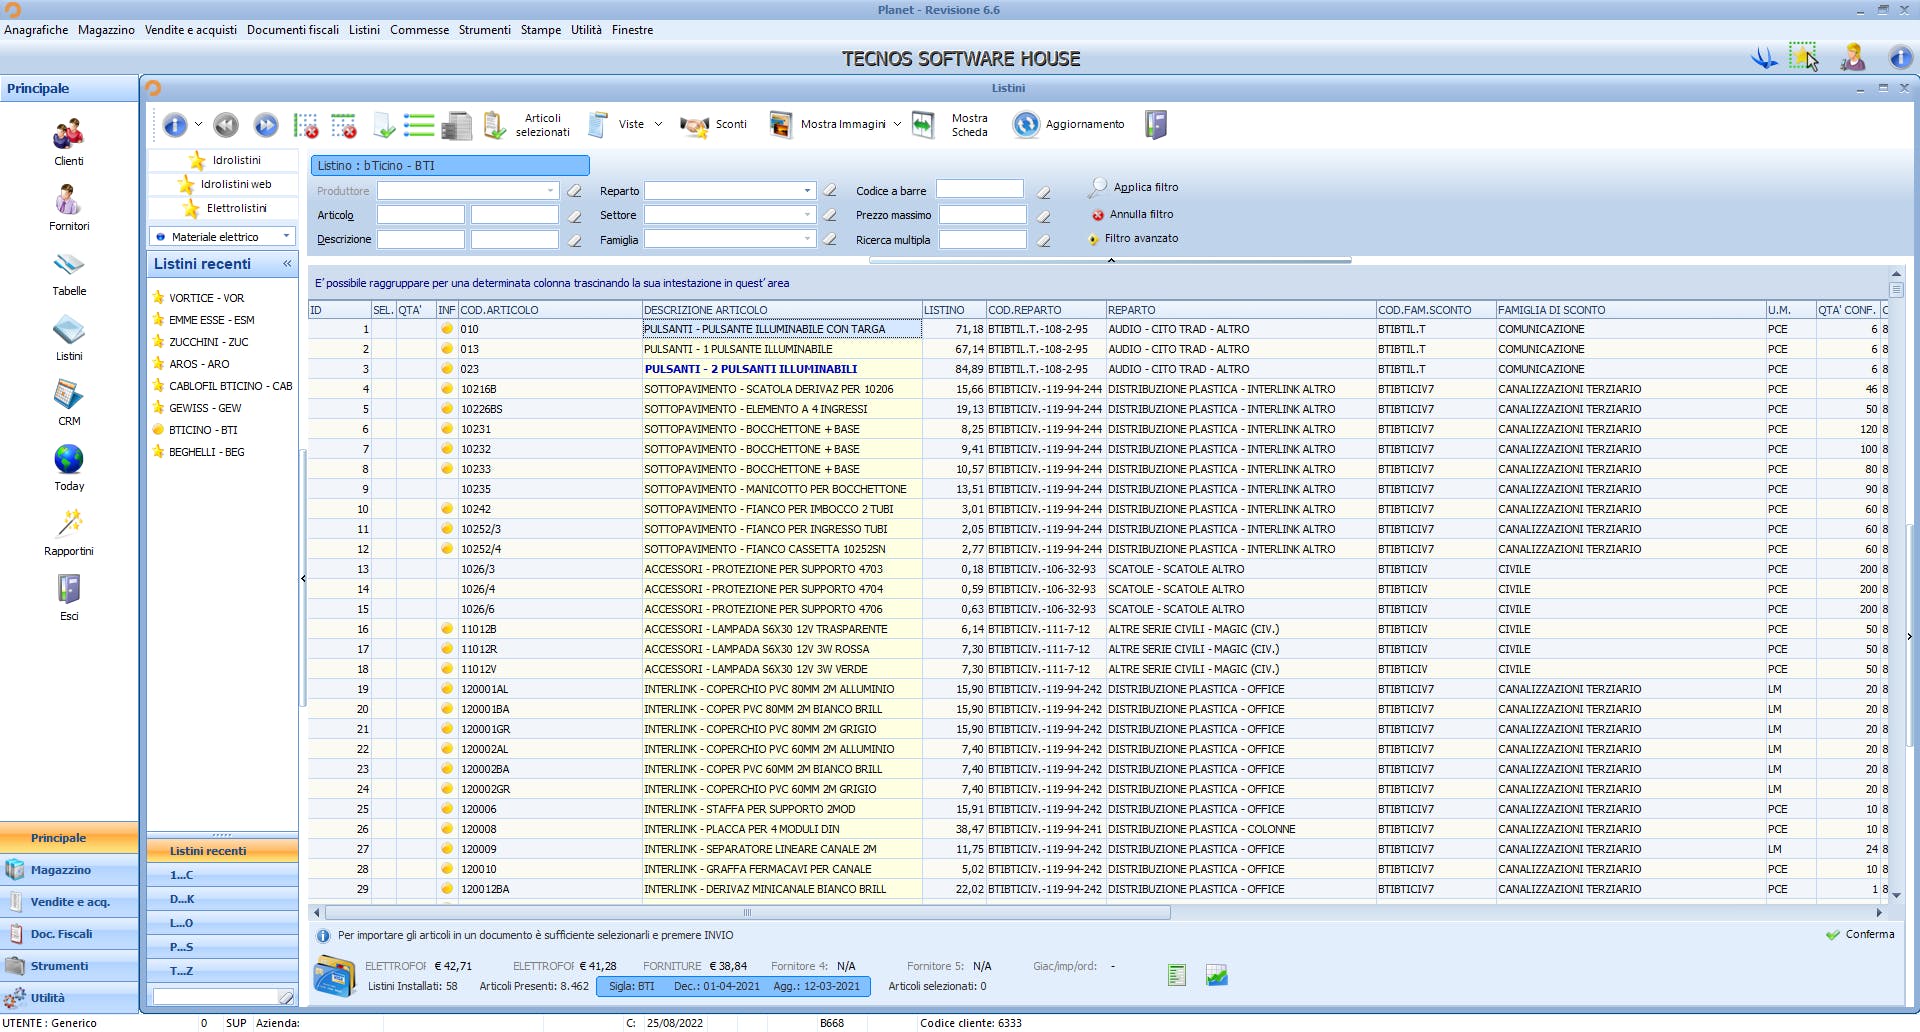Open the Clienti section in sidebar
This screenshot has height=1032, width=1920.
[x=68, y=141]
